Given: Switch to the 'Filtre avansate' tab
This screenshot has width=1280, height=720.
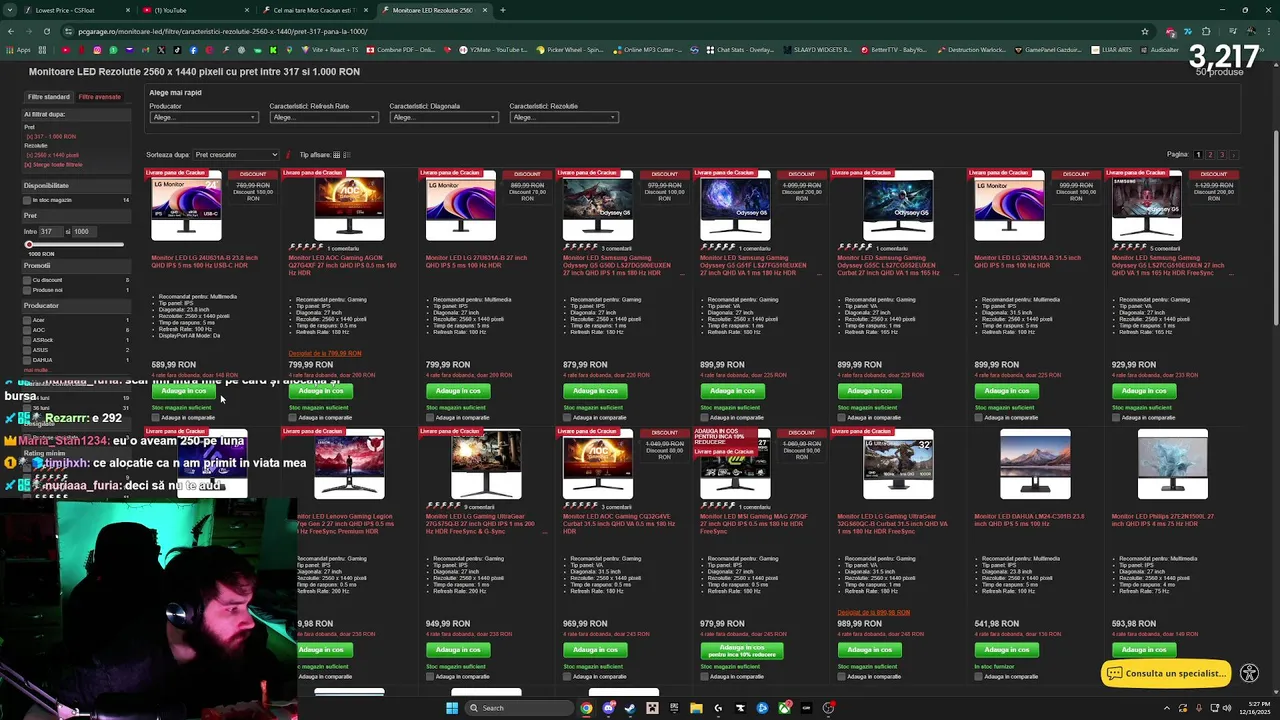Looking at the screenshot, I should pos(100,97).
